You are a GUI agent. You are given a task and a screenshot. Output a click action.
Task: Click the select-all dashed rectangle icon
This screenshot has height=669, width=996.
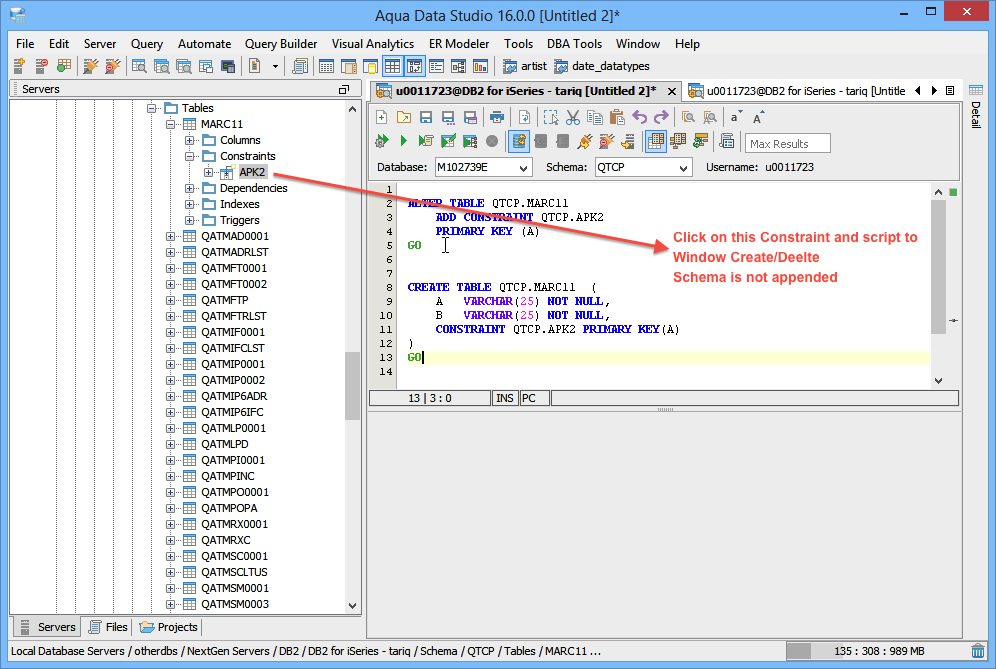(551, 118)
